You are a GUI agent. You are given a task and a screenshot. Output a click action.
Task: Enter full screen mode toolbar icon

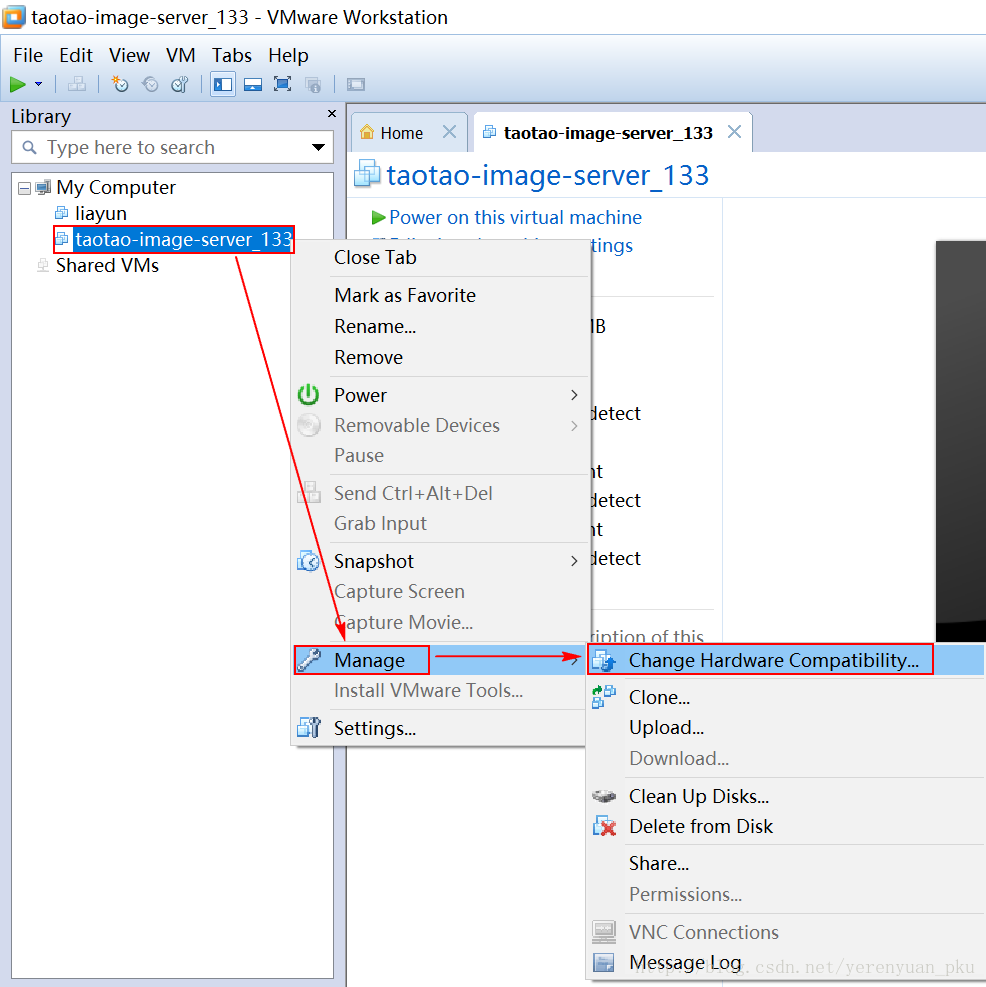(x=283, y=84)
